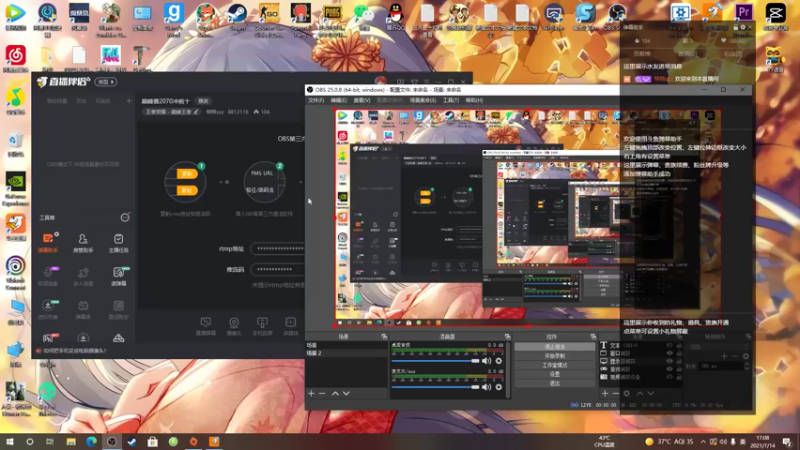Open the OBS 编辑(E) menu
The height and width of the screenshot is (450, 800).
tap(338, 101)
